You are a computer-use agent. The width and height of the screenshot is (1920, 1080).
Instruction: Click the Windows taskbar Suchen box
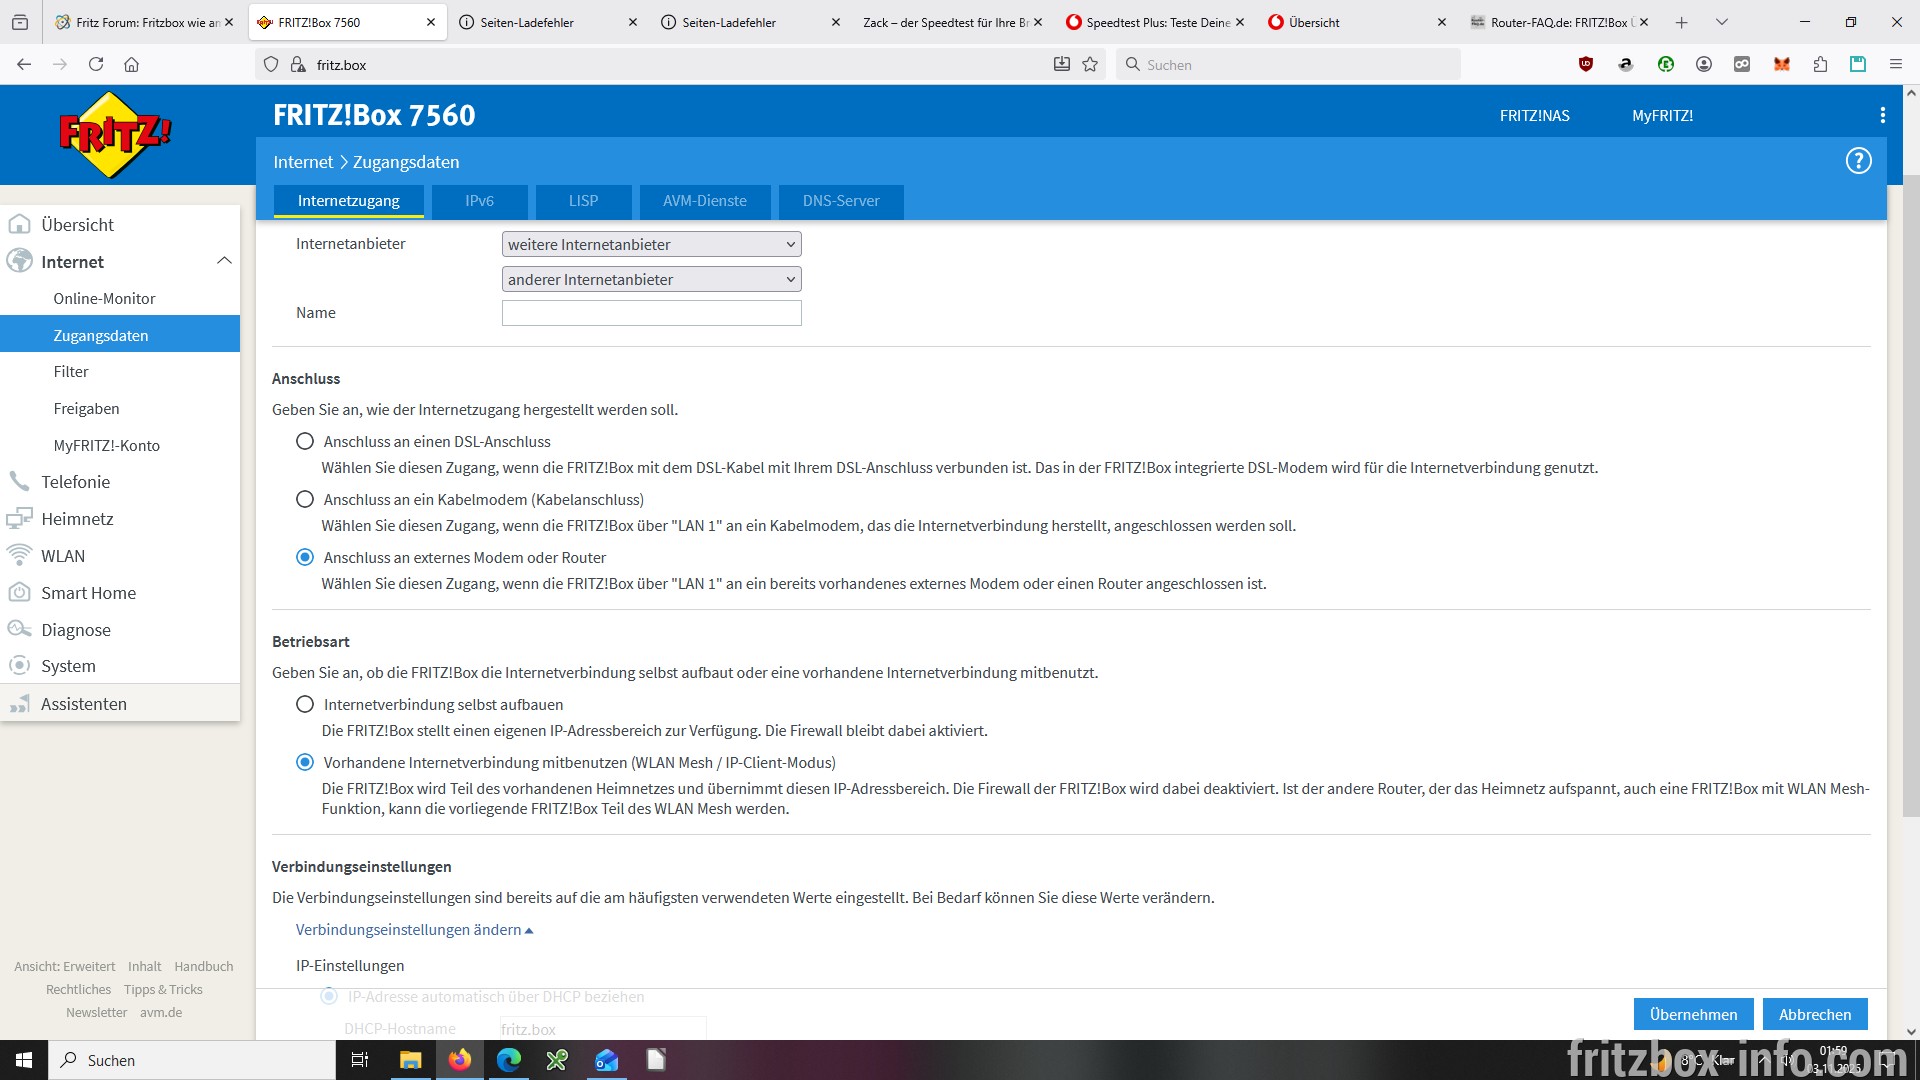point(192,1060)
